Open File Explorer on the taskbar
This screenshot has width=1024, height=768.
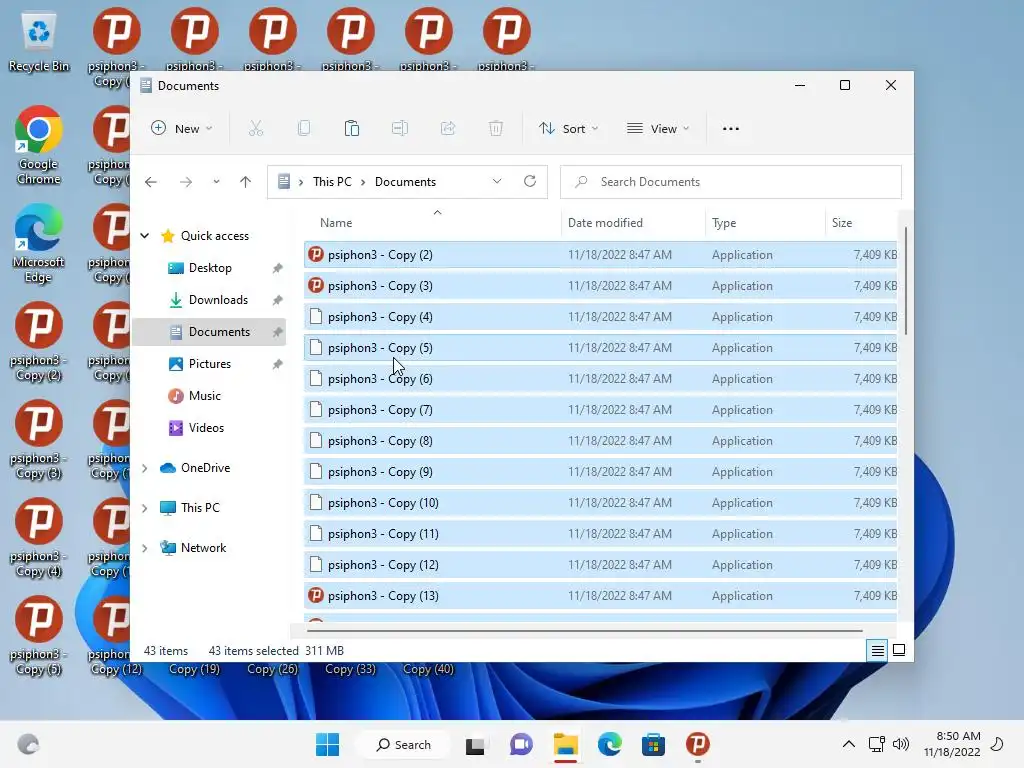[x=566, y=744]
